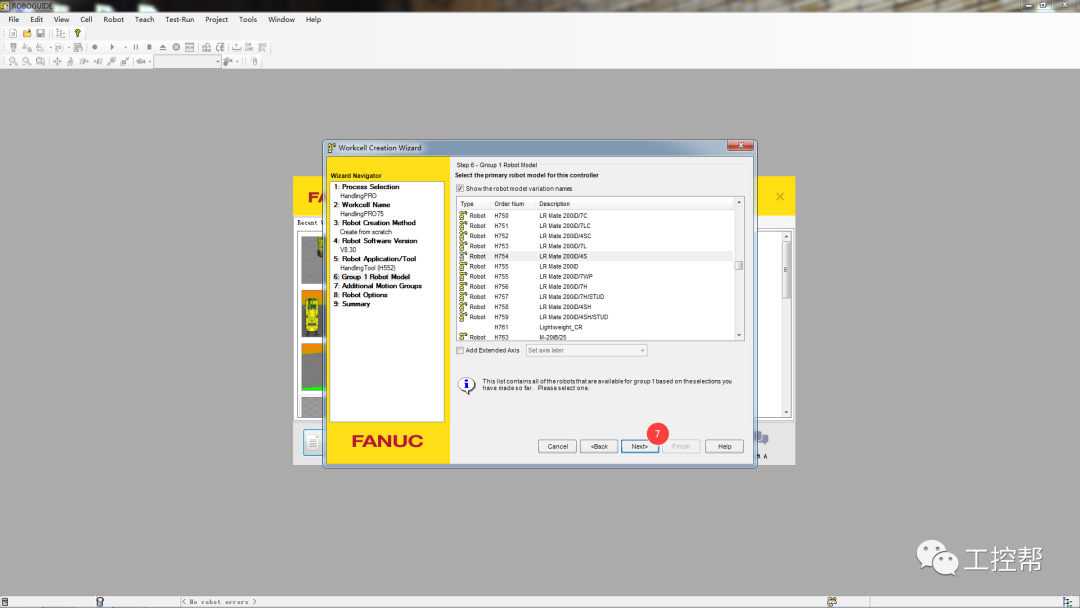Open the Window menu
Screen dimensions: 1080x608
pos(281,19)
